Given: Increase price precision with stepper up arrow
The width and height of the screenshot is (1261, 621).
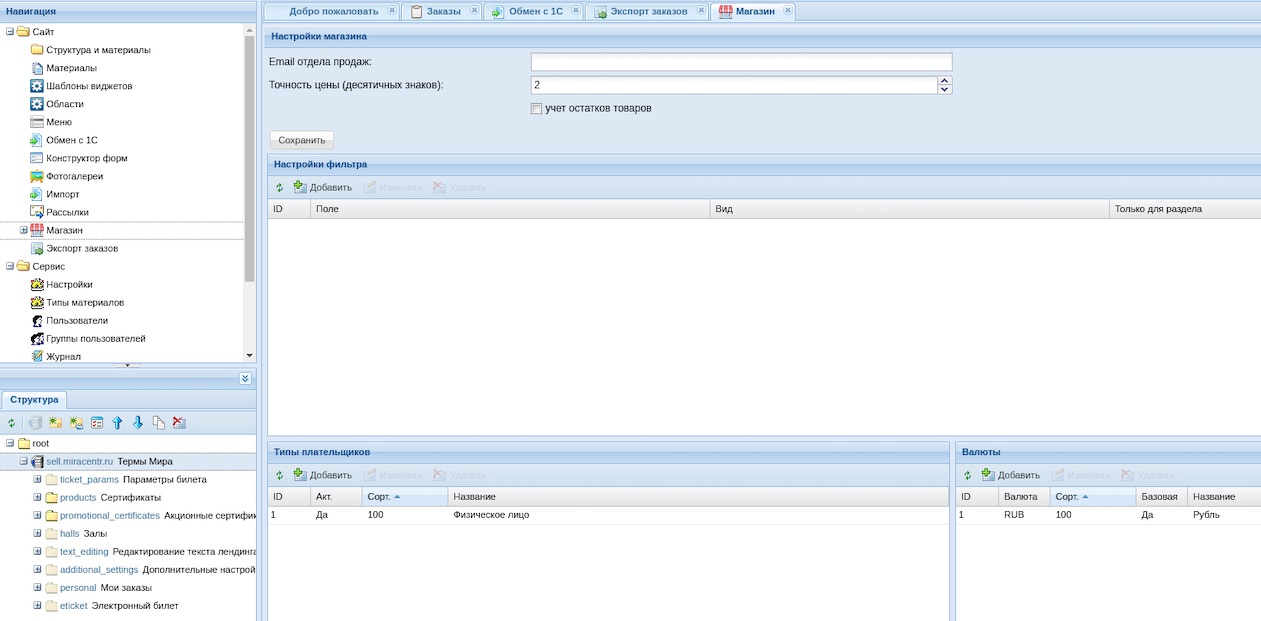Looking at the screenshot, I should (x=944, y=81).
